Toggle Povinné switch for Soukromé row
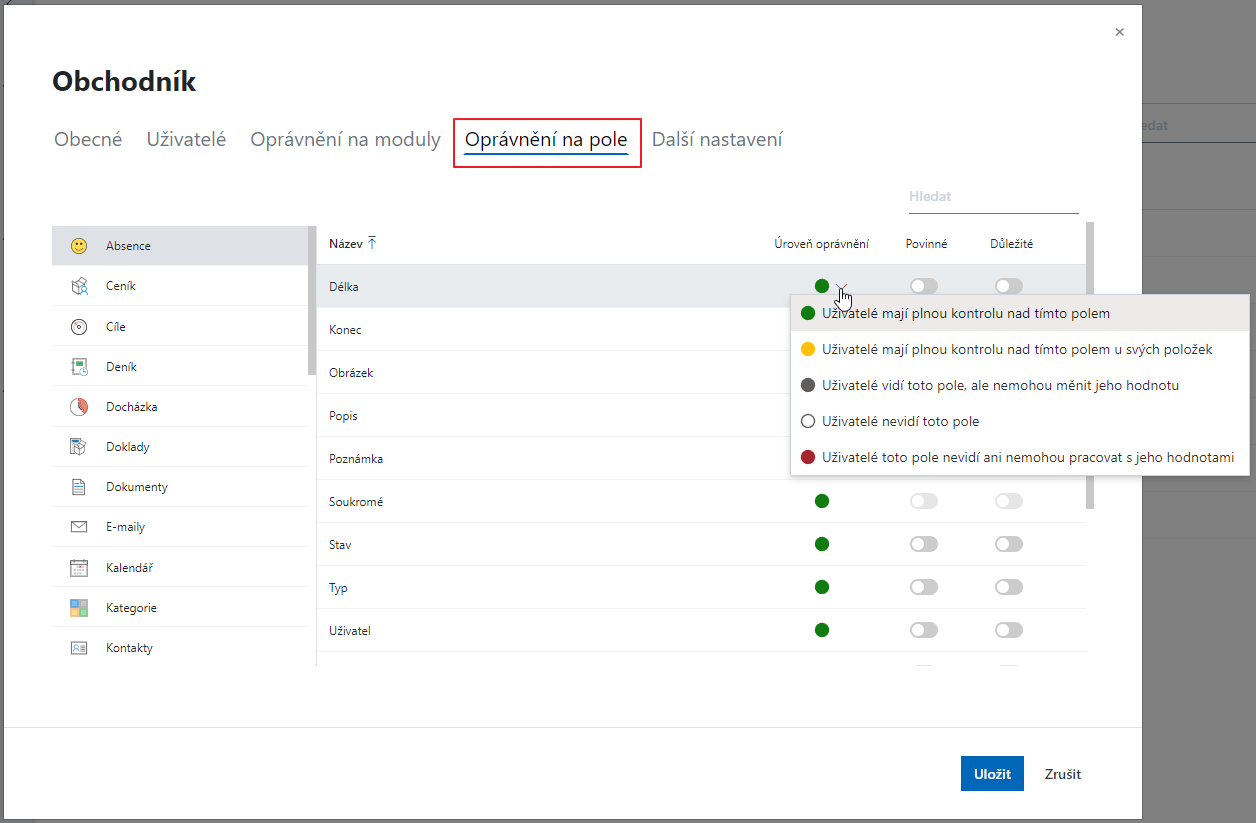 coord(924,501)
